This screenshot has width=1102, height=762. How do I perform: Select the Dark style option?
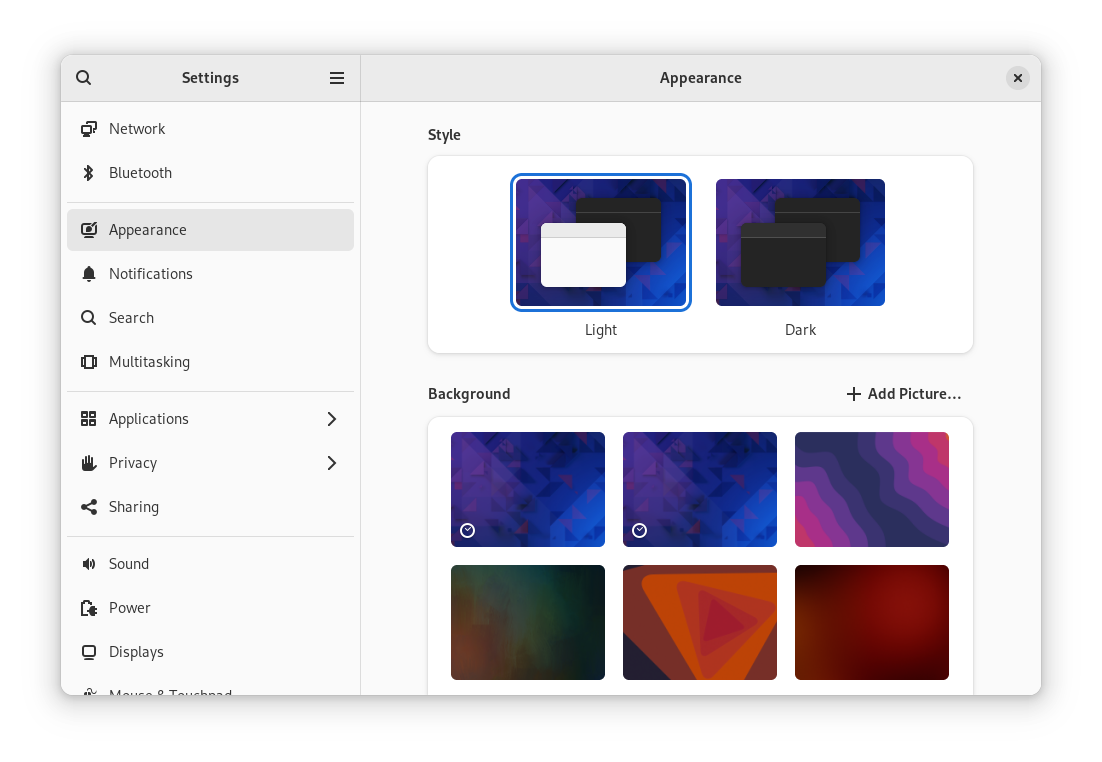tap(800, 242)
